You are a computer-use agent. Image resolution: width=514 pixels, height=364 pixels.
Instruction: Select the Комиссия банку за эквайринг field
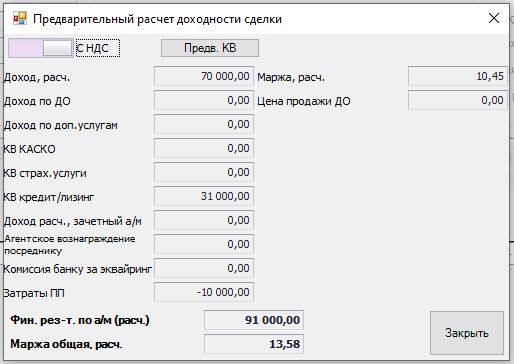pos(204,268)
